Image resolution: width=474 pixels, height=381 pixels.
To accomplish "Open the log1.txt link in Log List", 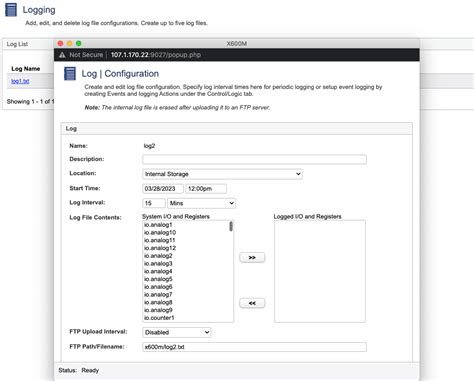I will [x=20, y=81].
